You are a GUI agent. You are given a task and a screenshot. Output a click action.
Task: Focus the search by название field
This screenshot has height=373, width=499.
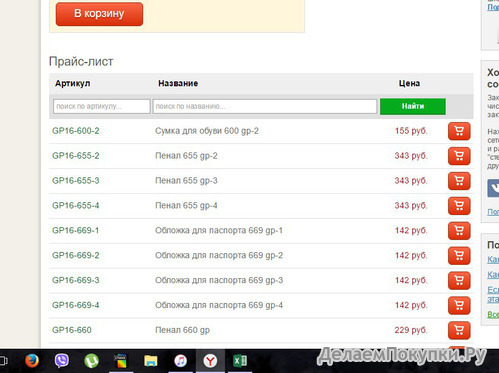[x=265, y=106]
